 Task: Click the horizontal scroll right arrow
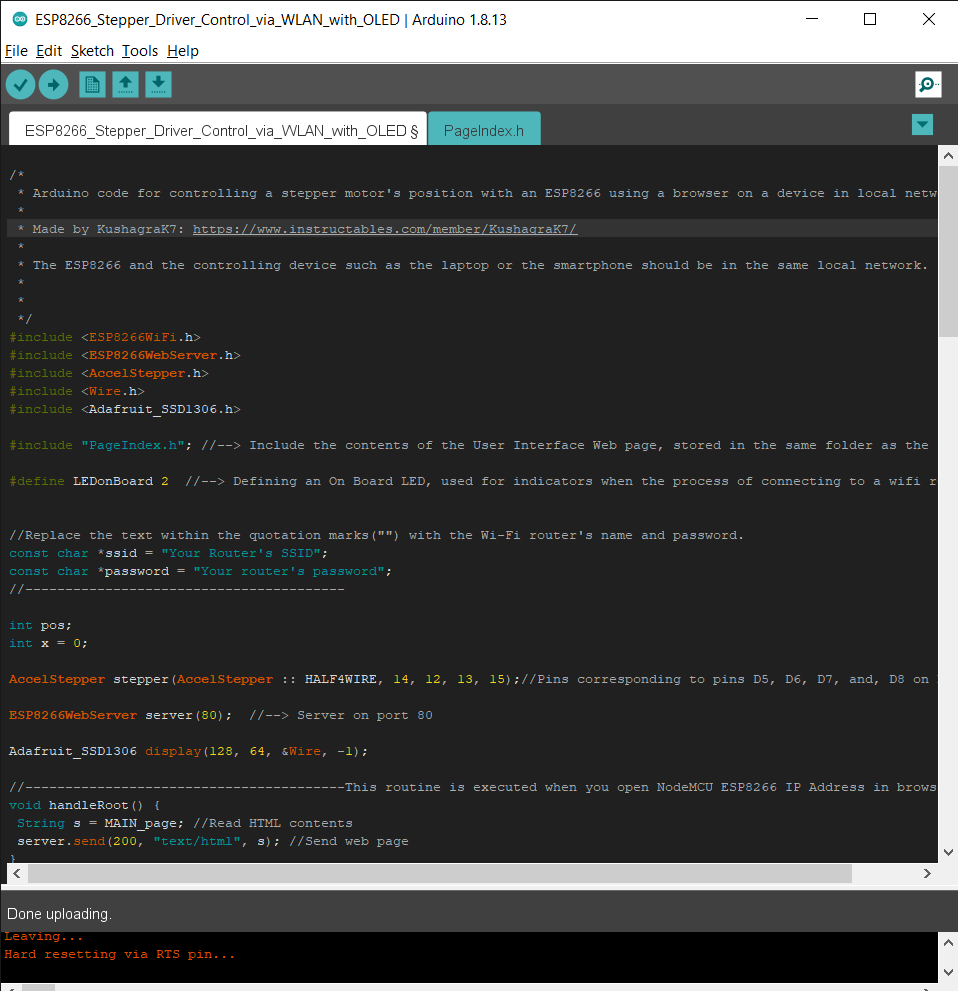pyautogui.click(x=927, y=873)
